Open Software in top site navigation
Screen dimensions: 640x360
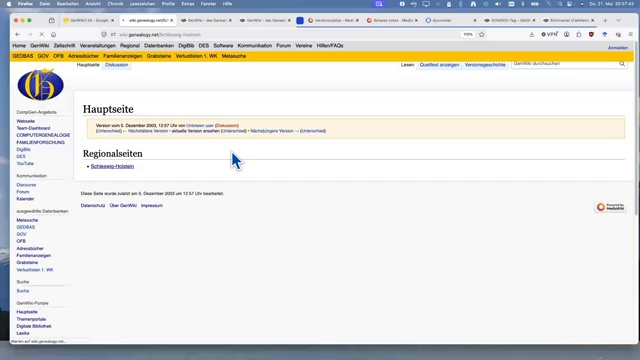[223, 46]
